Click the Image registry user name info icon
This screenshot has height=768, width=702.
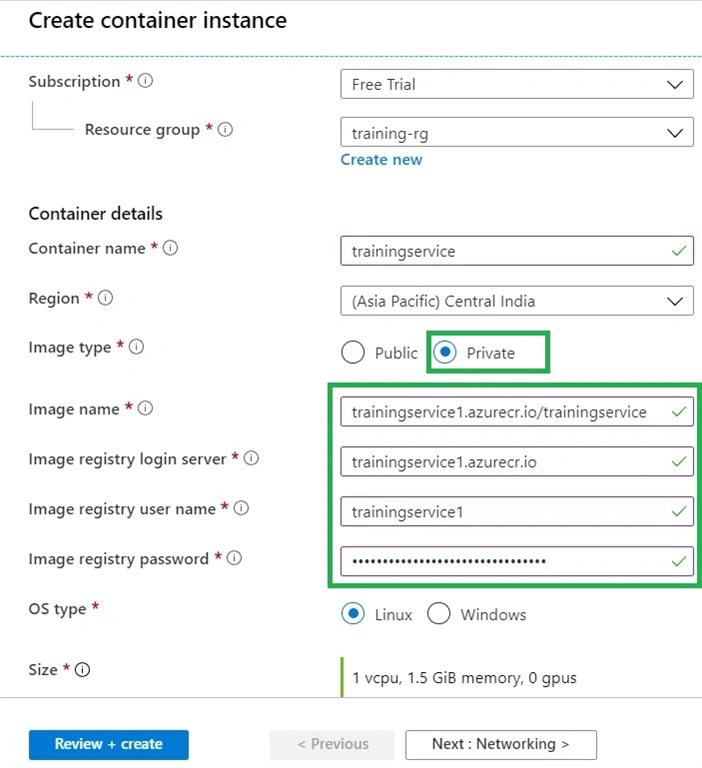241,508
